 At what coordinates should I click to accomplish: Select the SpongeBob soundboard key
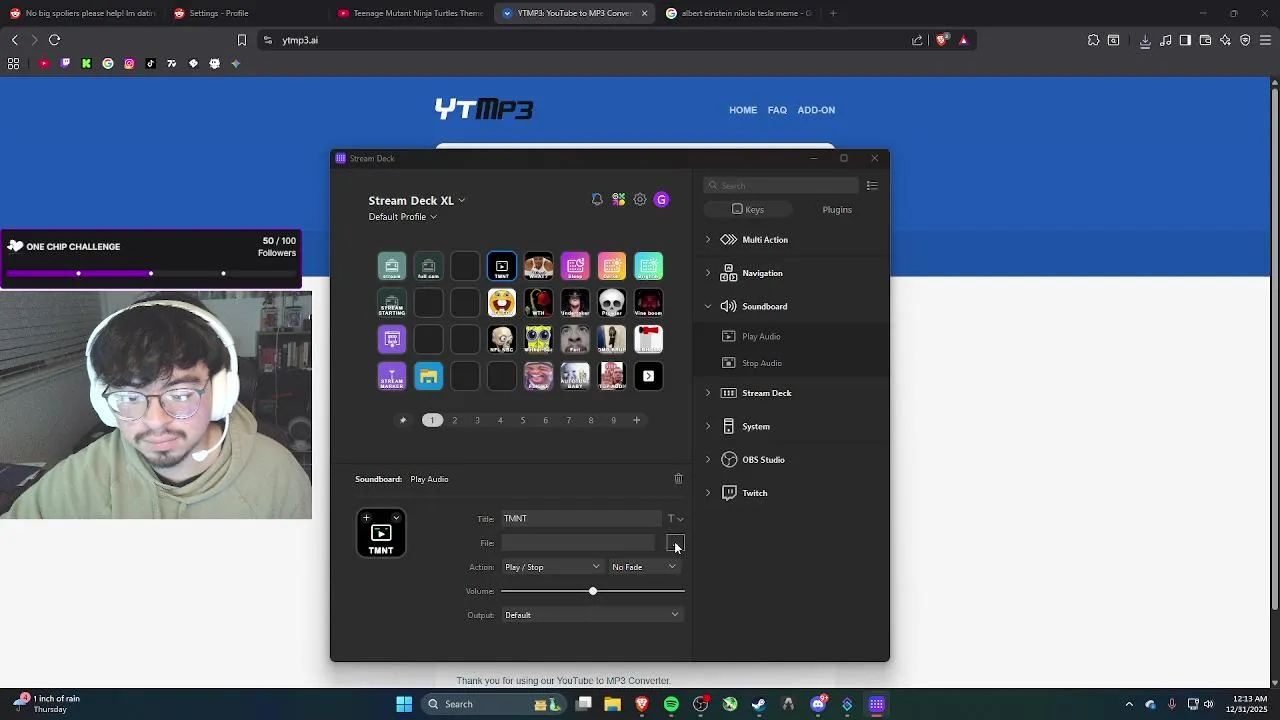538,340
